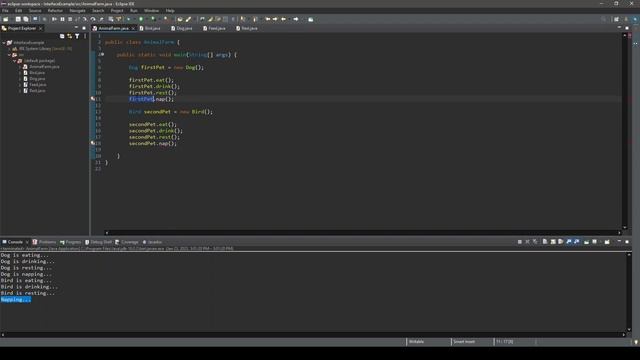Image resolution: width=640 pixels, height=360 pixels.
Task: Click the quick-fix marker on line 18
Action: [93, 143]
